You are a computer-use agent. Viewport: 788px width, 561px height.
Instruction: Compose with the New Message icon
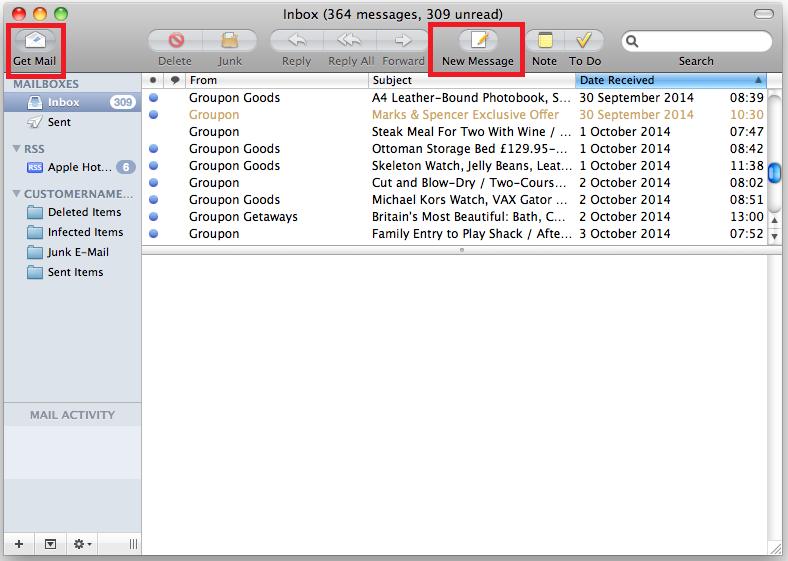(478, 41)
